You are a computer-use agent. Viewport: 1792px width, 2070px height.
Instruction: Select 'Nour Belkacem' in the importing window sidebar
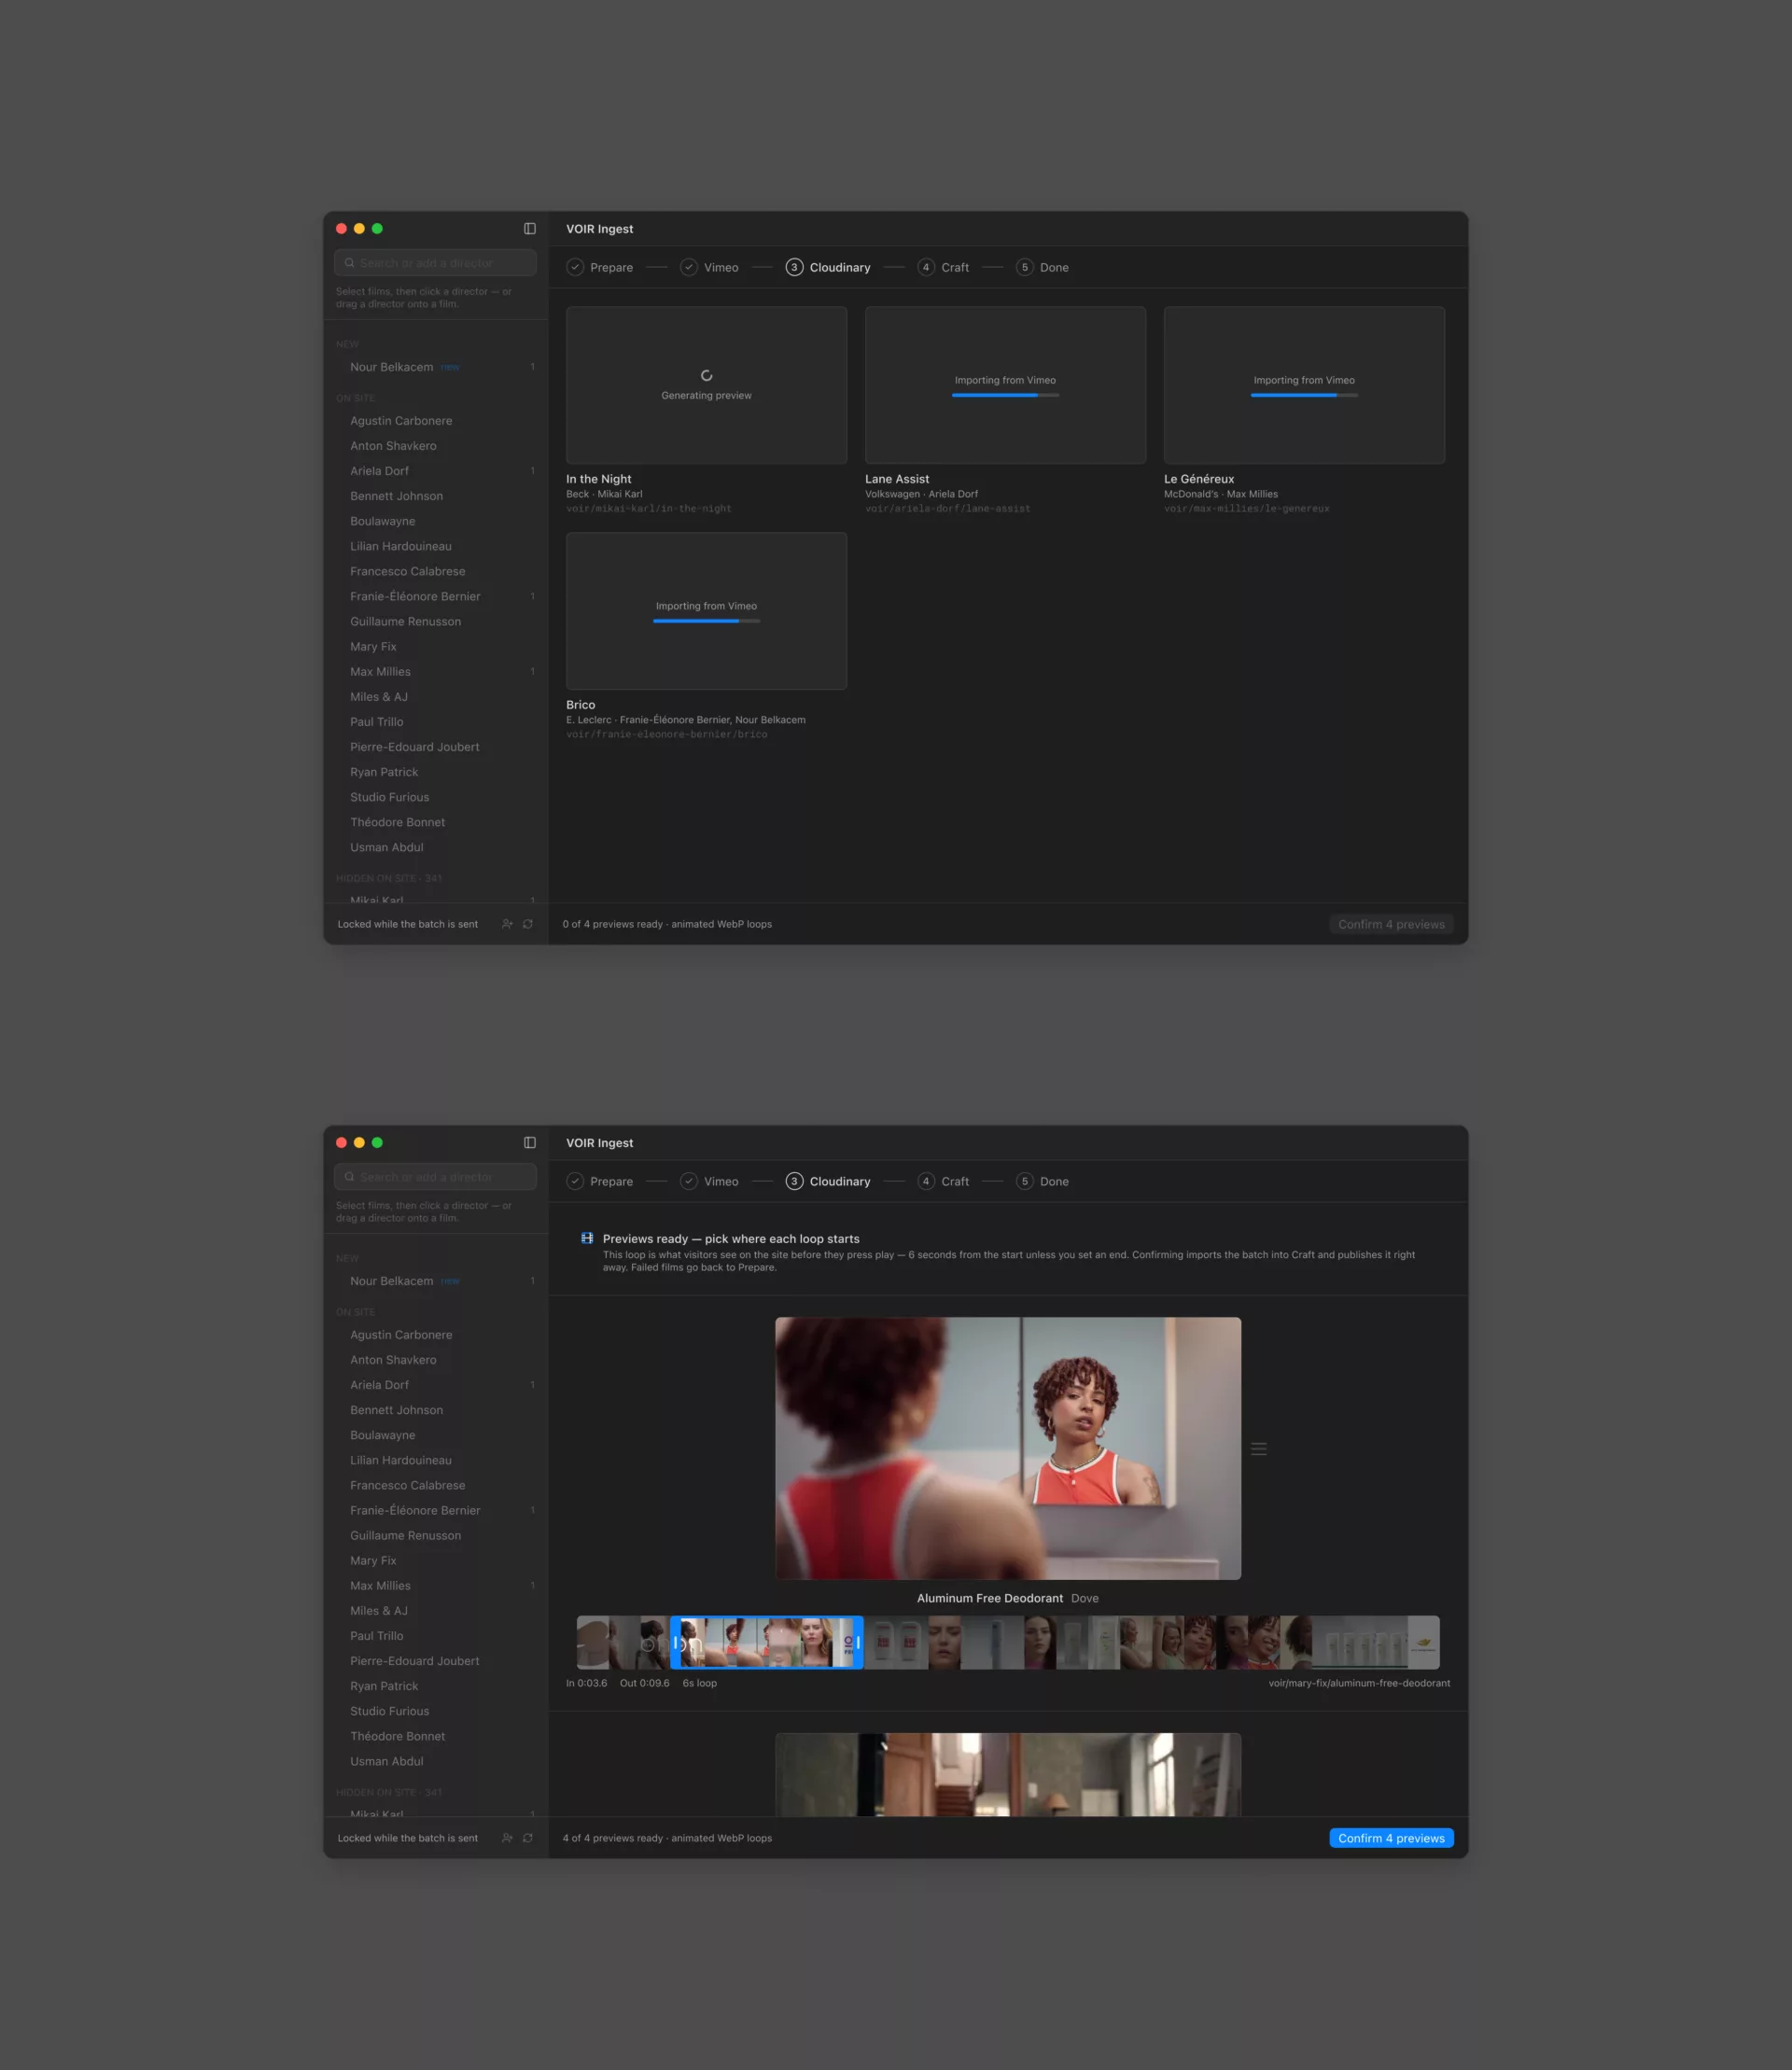(x=437, y=367)
